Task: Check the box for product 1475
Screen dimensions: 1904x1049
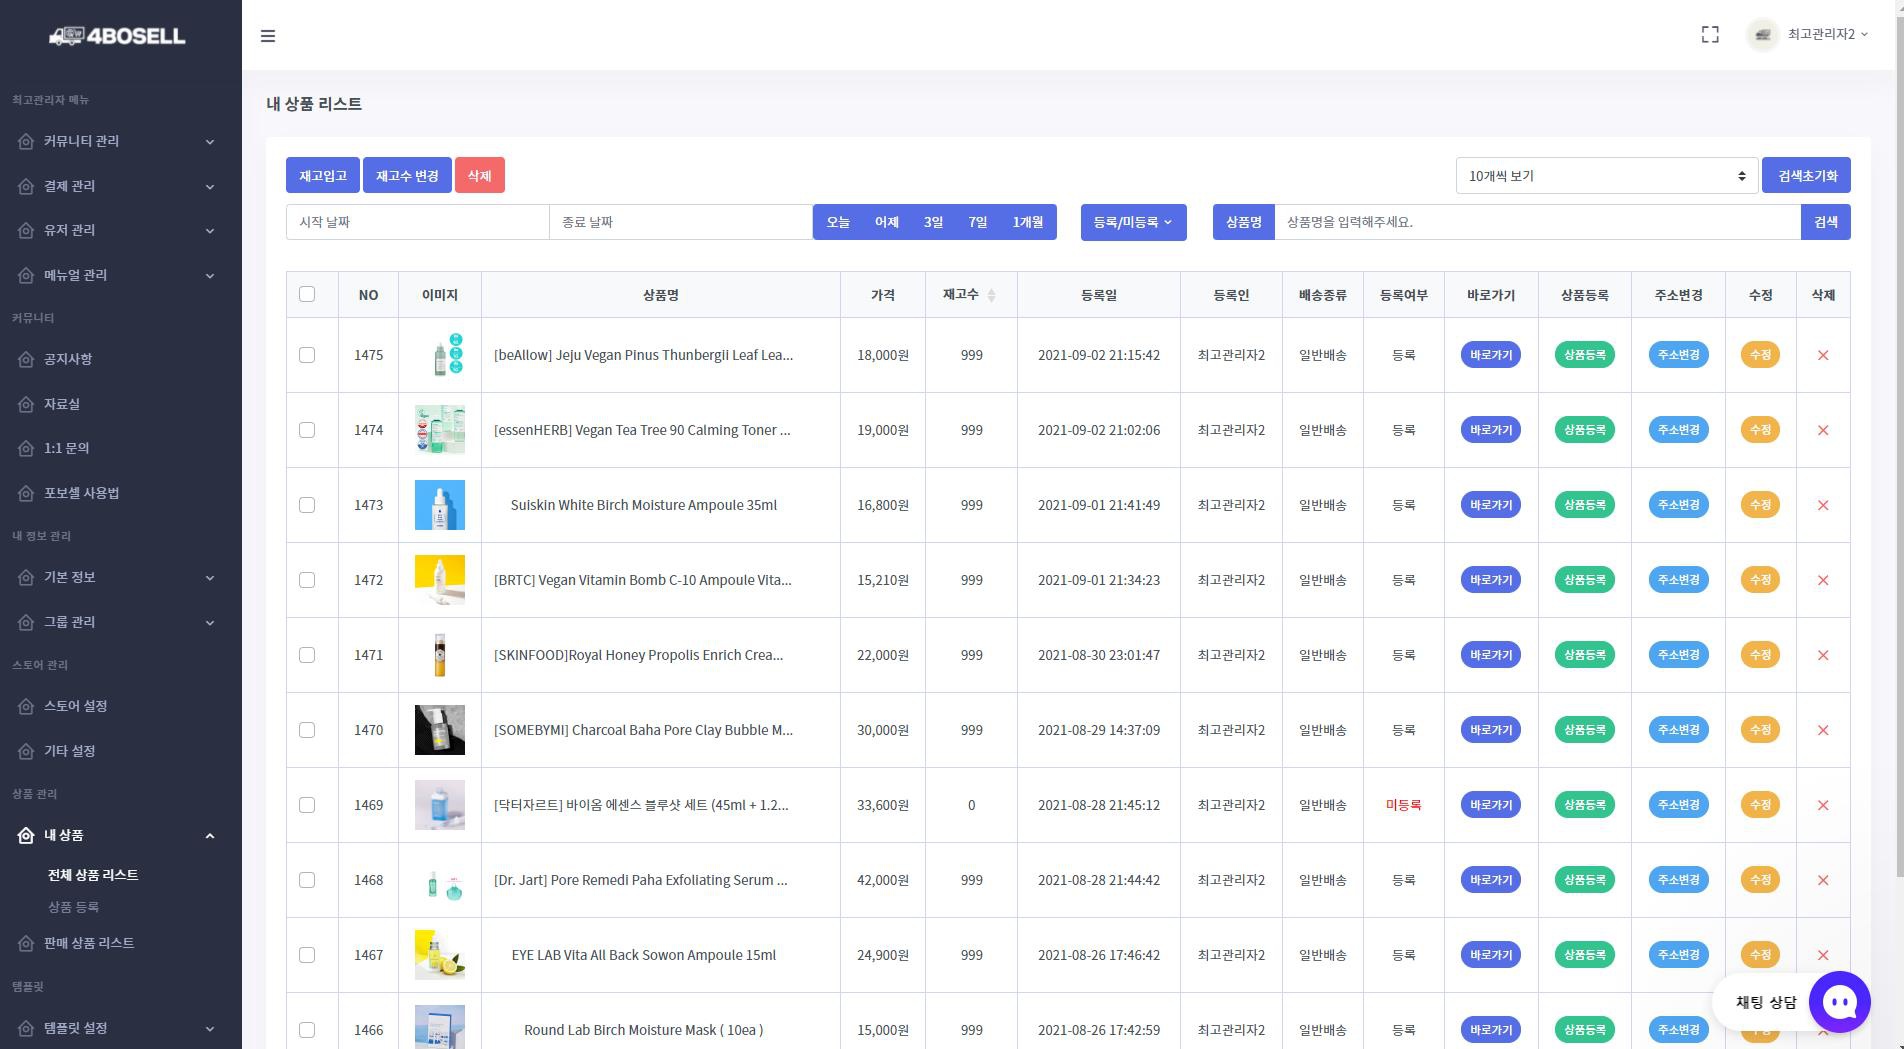Action: [307, 355]
